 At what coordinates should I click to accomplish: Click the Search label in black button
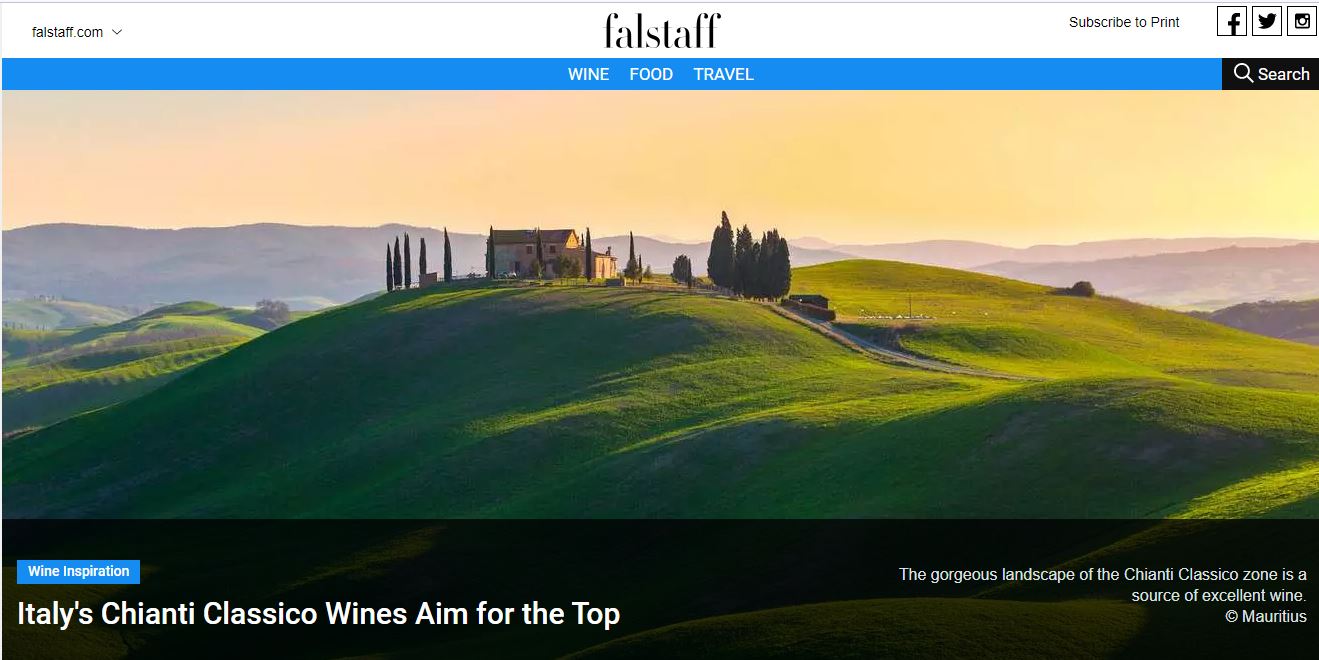pos(1284,74)
